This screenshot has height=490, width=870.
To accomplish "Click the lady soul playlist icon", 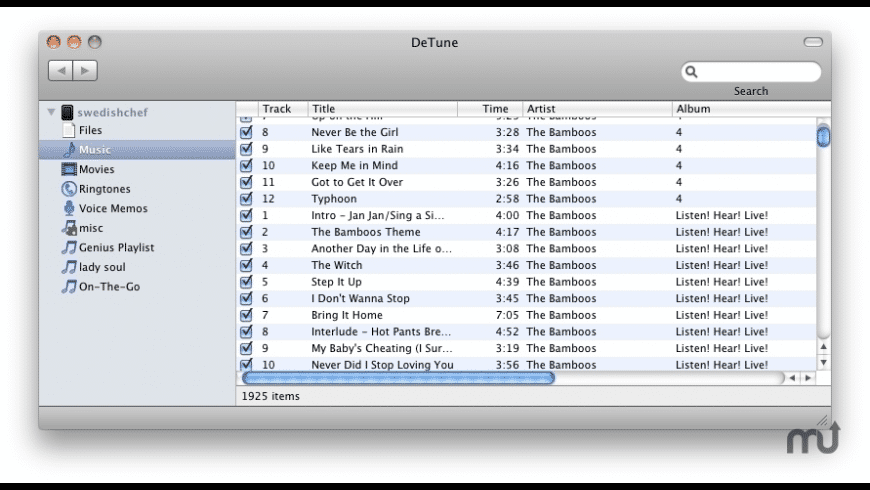I will [69, 267].
